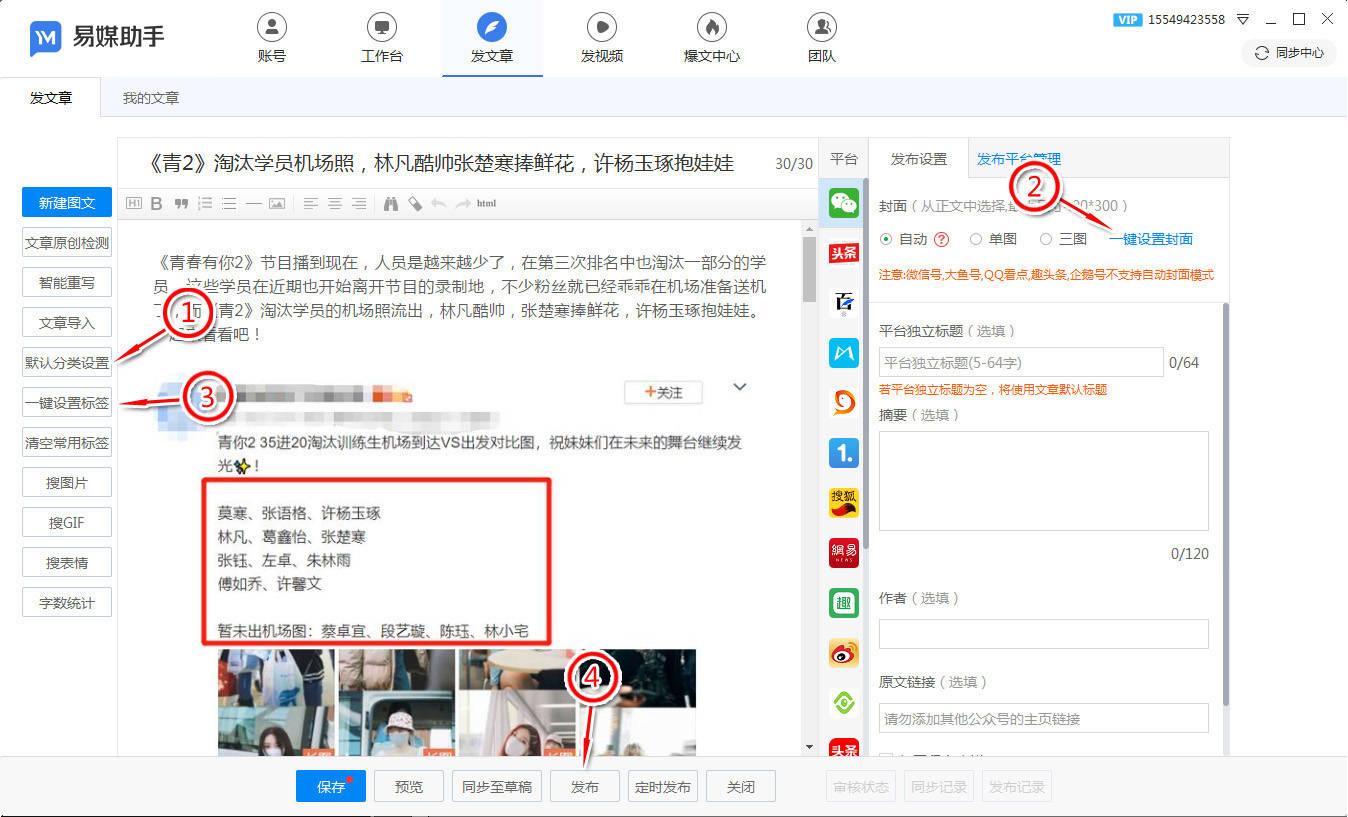Select the 头条 Toutiao platform icon
1348x817 pixels.
coord(843,252)
